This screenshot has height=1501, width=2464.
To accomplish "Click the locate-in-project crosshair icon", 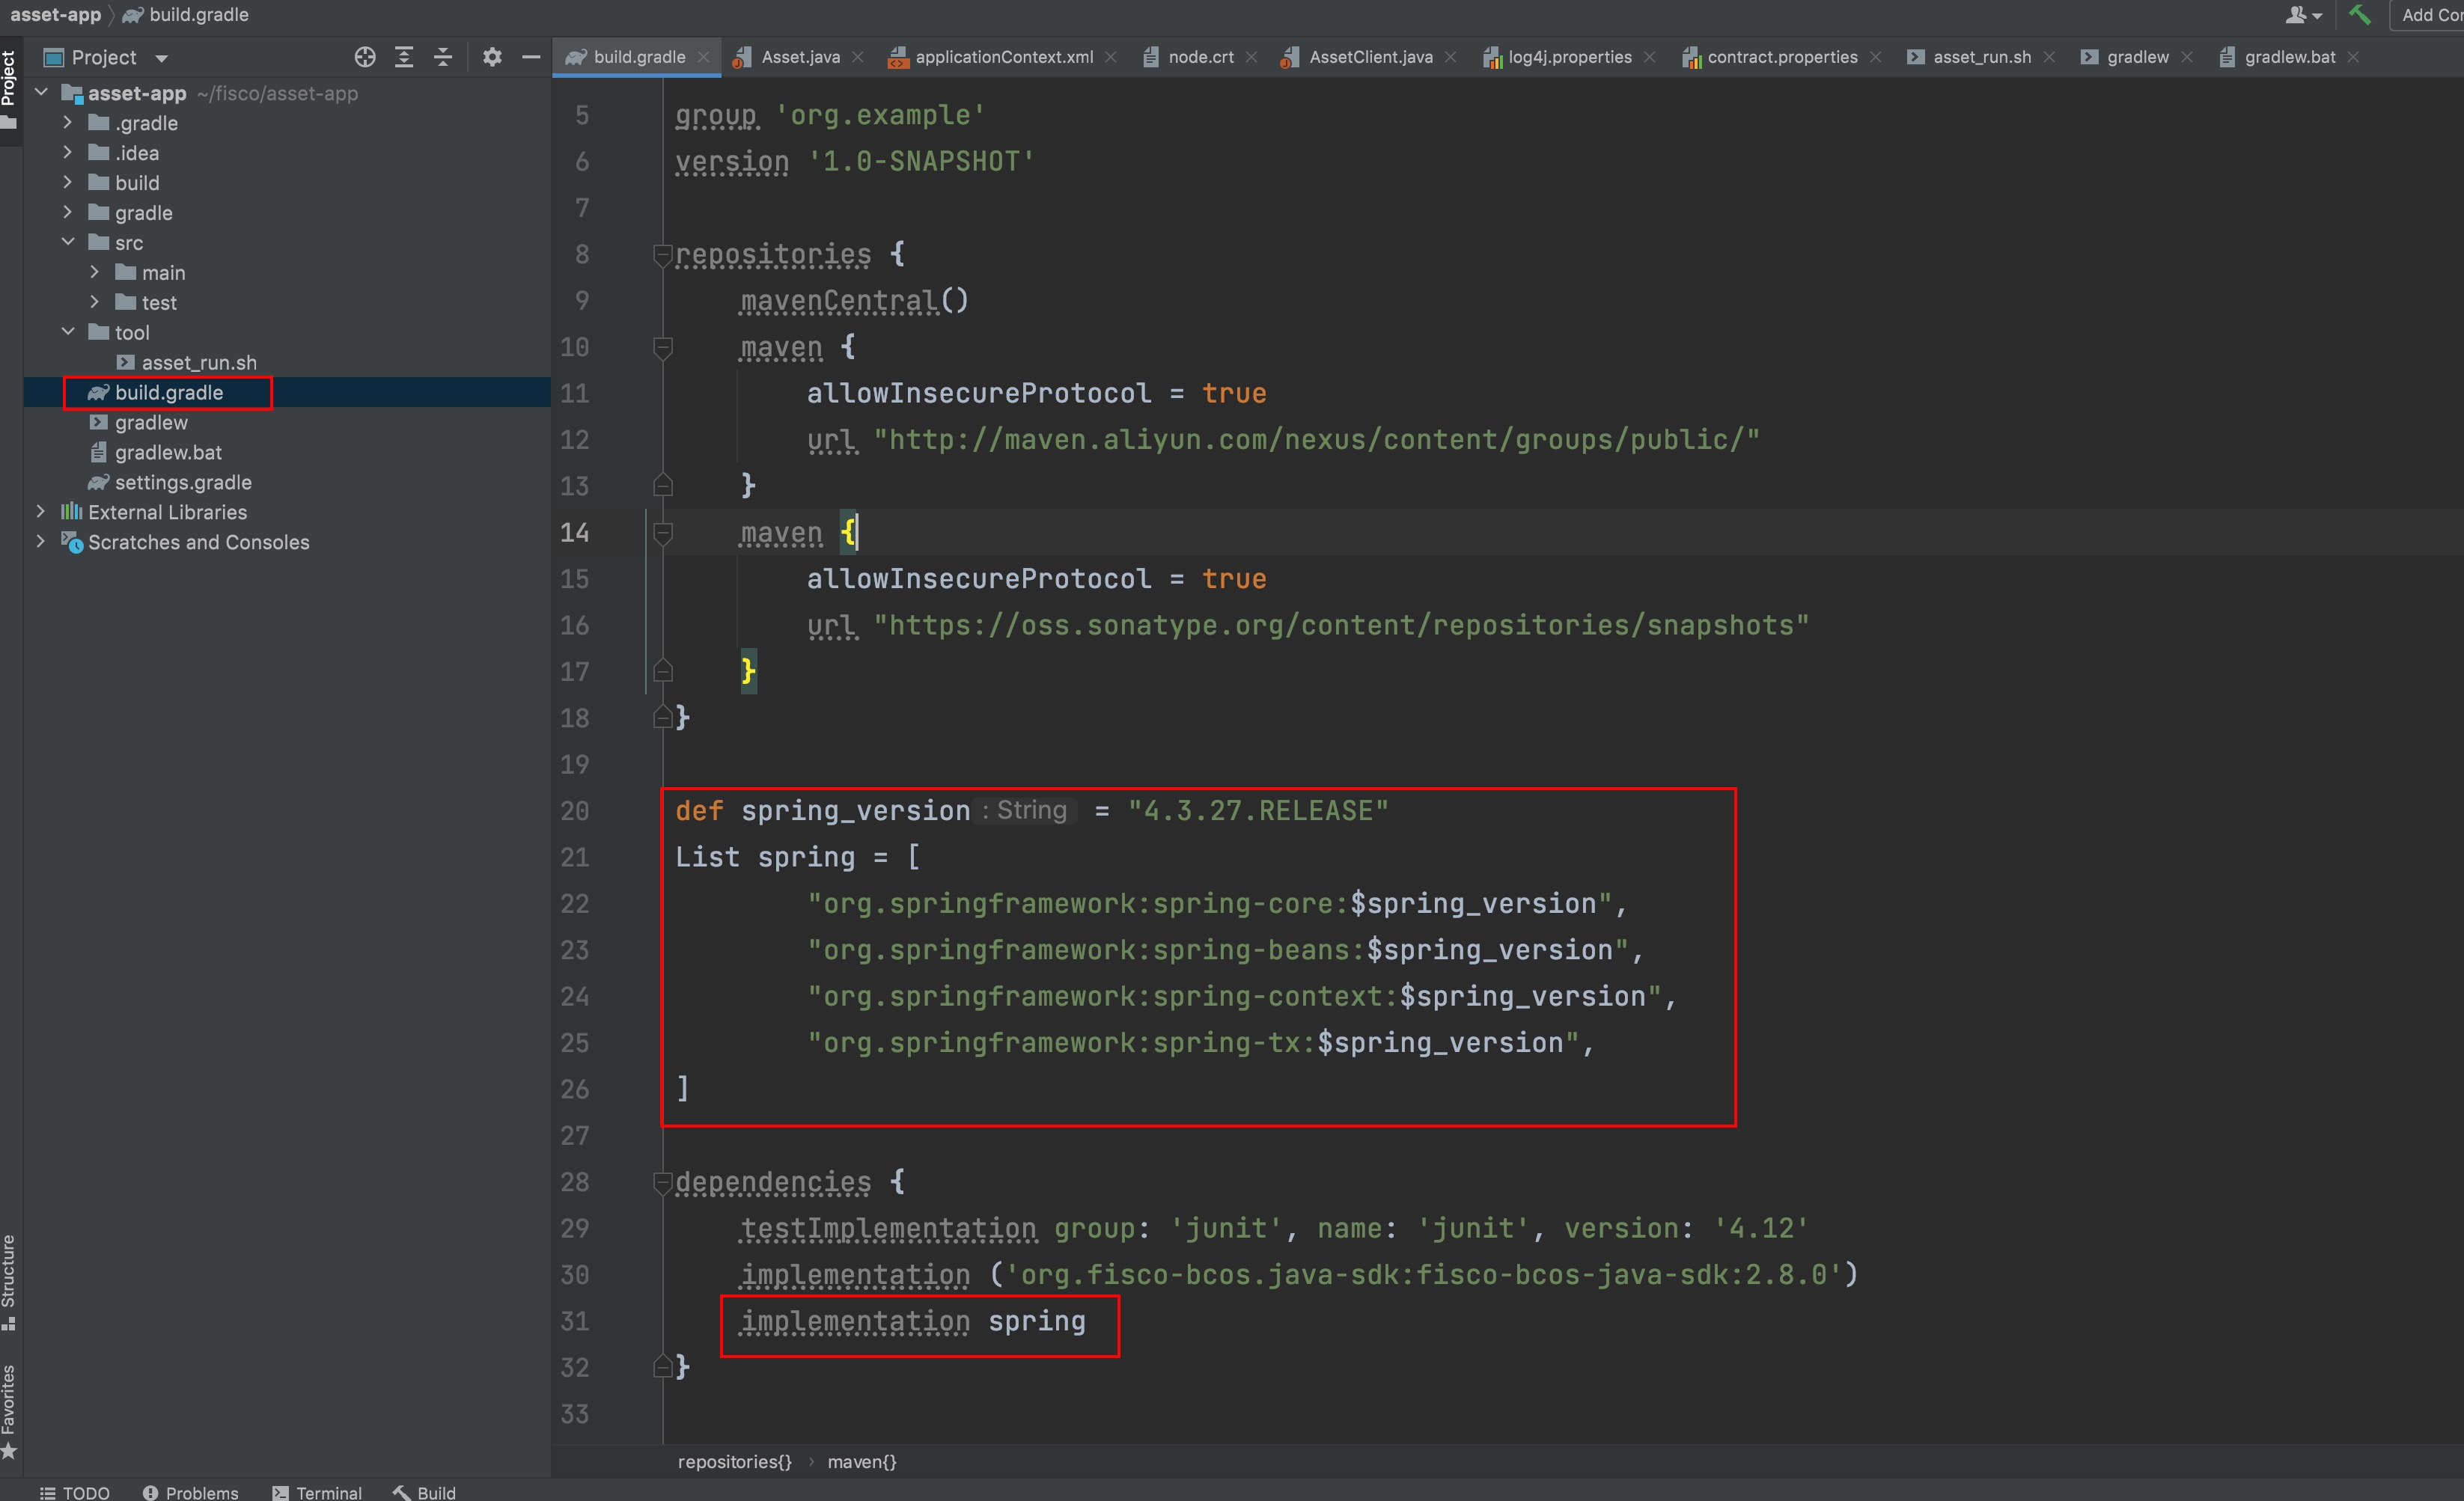I will [x=365, y=57].
